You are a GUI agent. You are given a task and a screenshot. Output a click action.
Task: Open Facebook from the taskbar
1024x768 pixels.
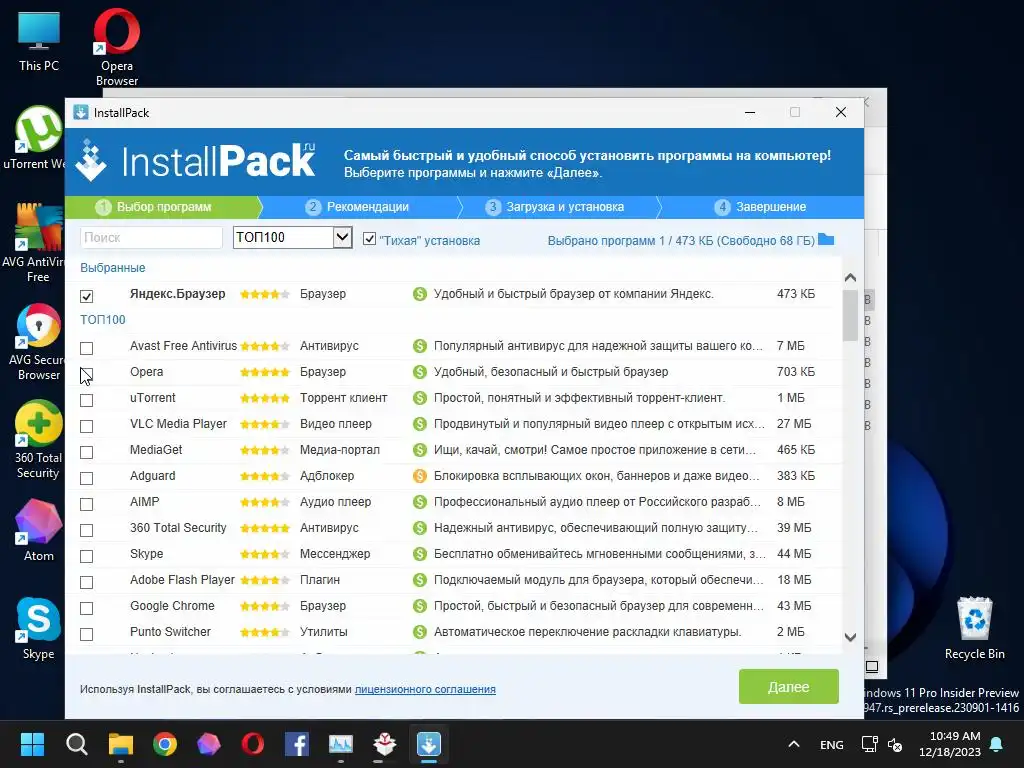pyautogui.click(x=297, y=744)
